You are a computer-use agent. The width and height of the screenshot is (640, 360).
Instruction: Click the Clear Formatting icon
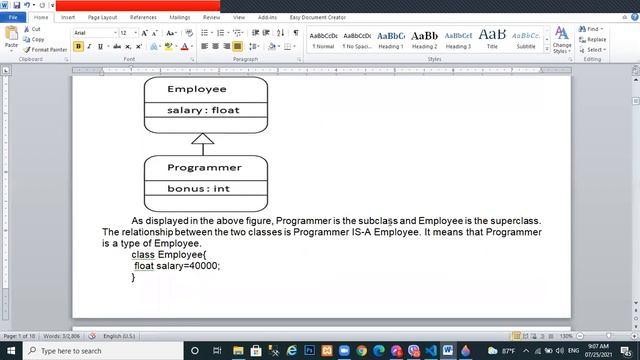click(189, 33)
